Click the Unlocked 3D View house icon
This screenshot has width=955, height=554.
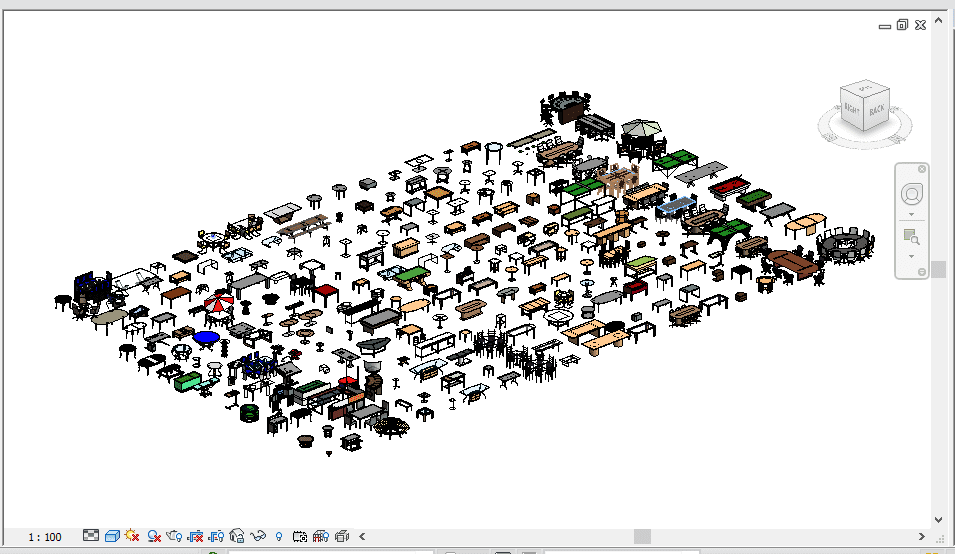[x=237, y=537]
